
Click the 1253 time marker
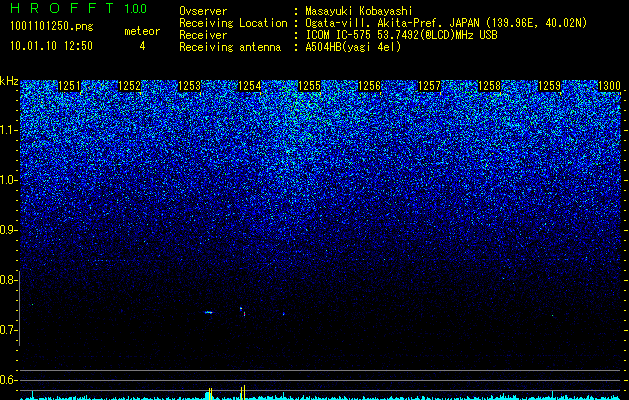click(189, 86)
